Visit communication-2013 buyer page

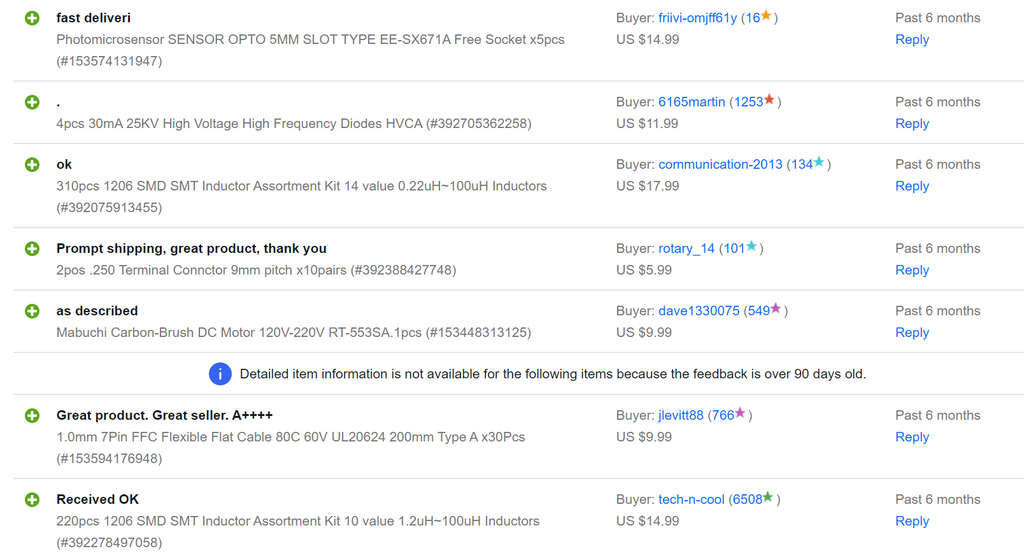719,164
